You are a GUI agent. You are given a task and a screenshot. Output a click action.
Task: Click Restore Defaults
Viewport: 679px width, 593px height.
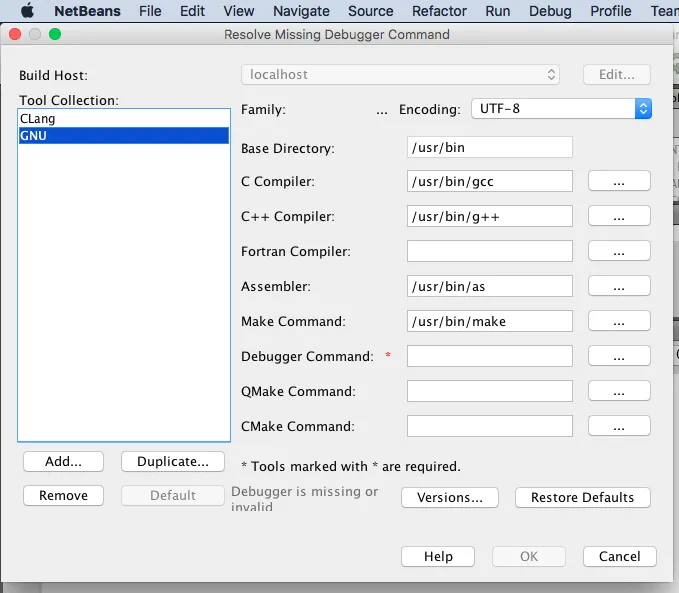(582, 497)
